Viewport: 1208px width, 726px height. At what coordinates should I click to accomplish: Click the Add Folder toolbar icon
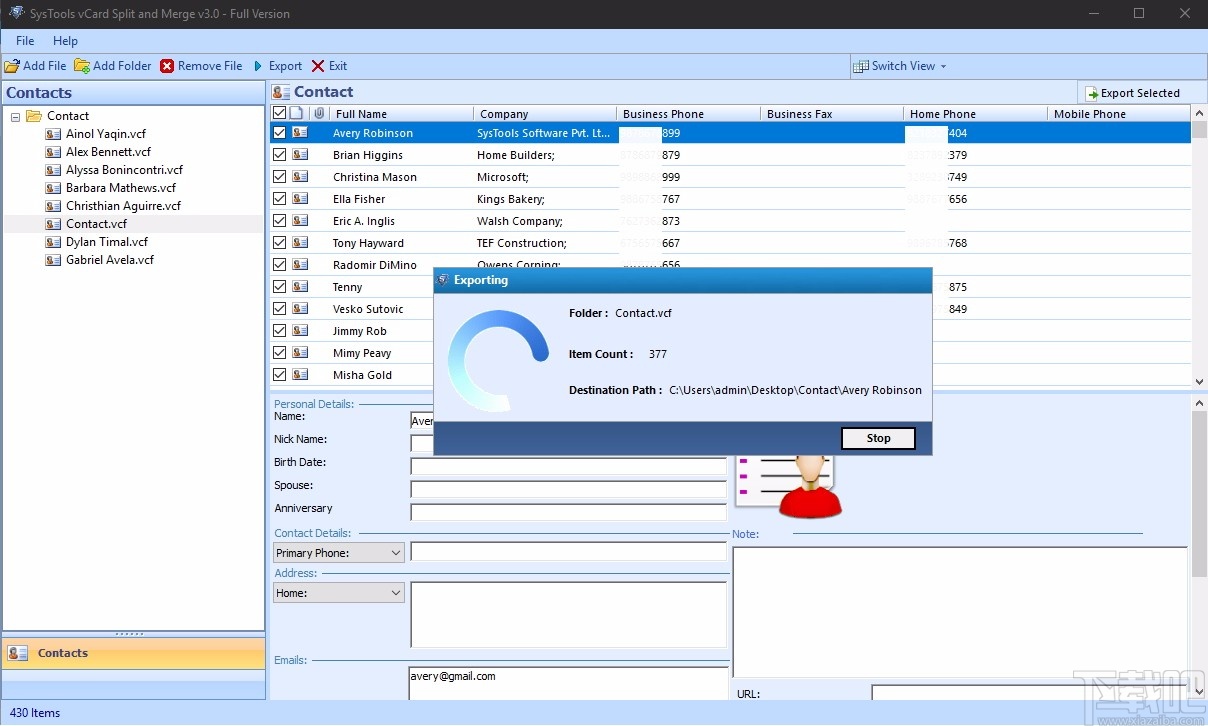(x=82, y=66)
